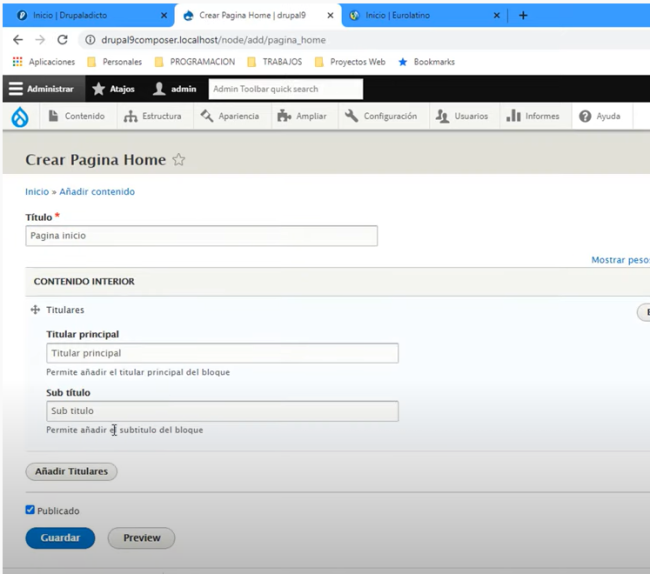Open the PROGRAMACION bookmarks folder
The image size is (650, 574).
195,62
